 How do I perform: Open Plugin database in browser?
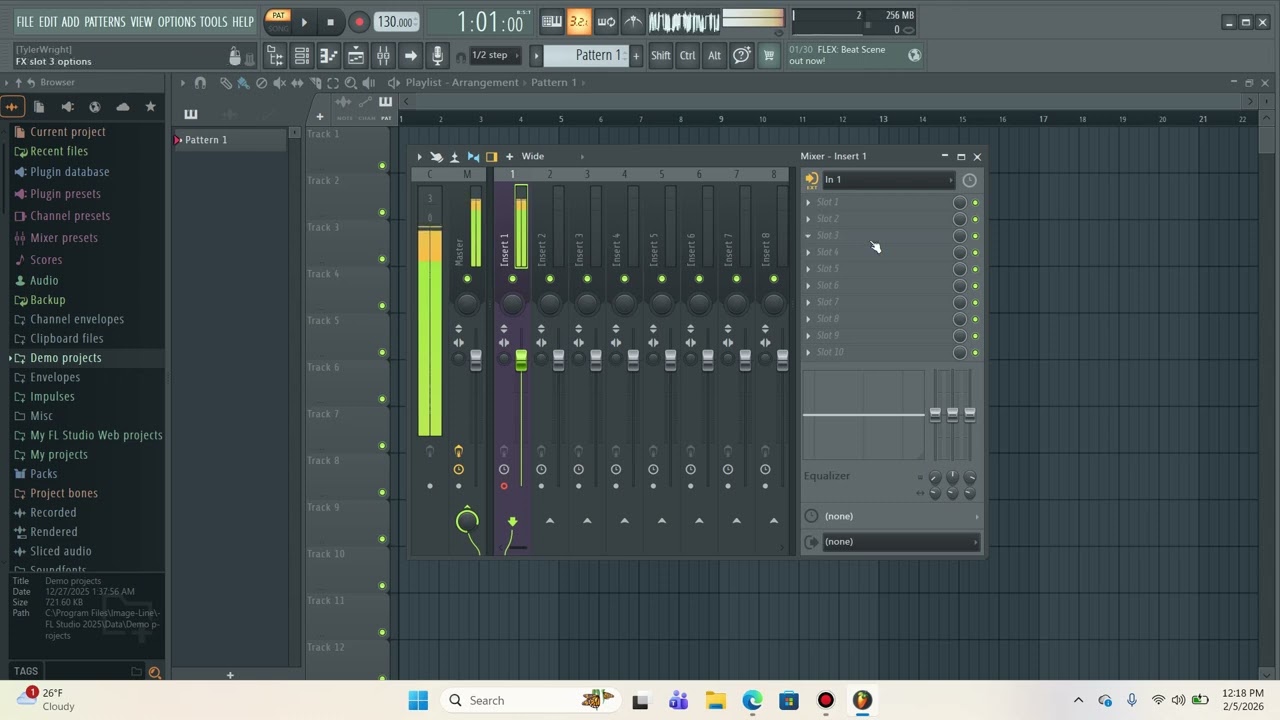click(x=69, y=172)
